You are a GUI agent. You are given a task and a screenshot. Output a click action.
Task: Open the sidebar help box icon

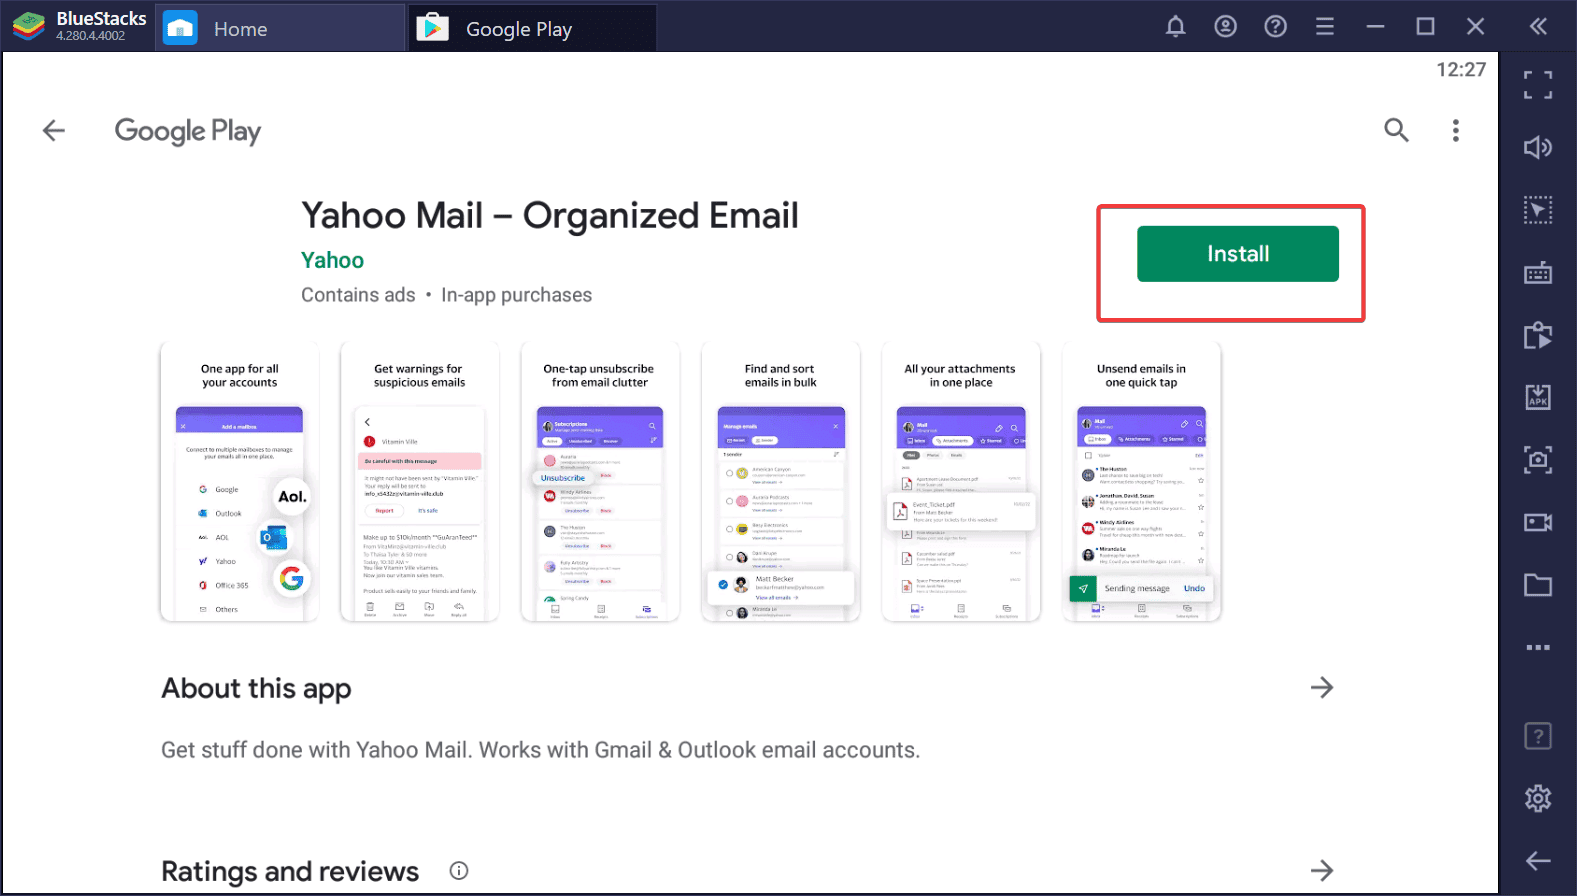(1538, 737)
